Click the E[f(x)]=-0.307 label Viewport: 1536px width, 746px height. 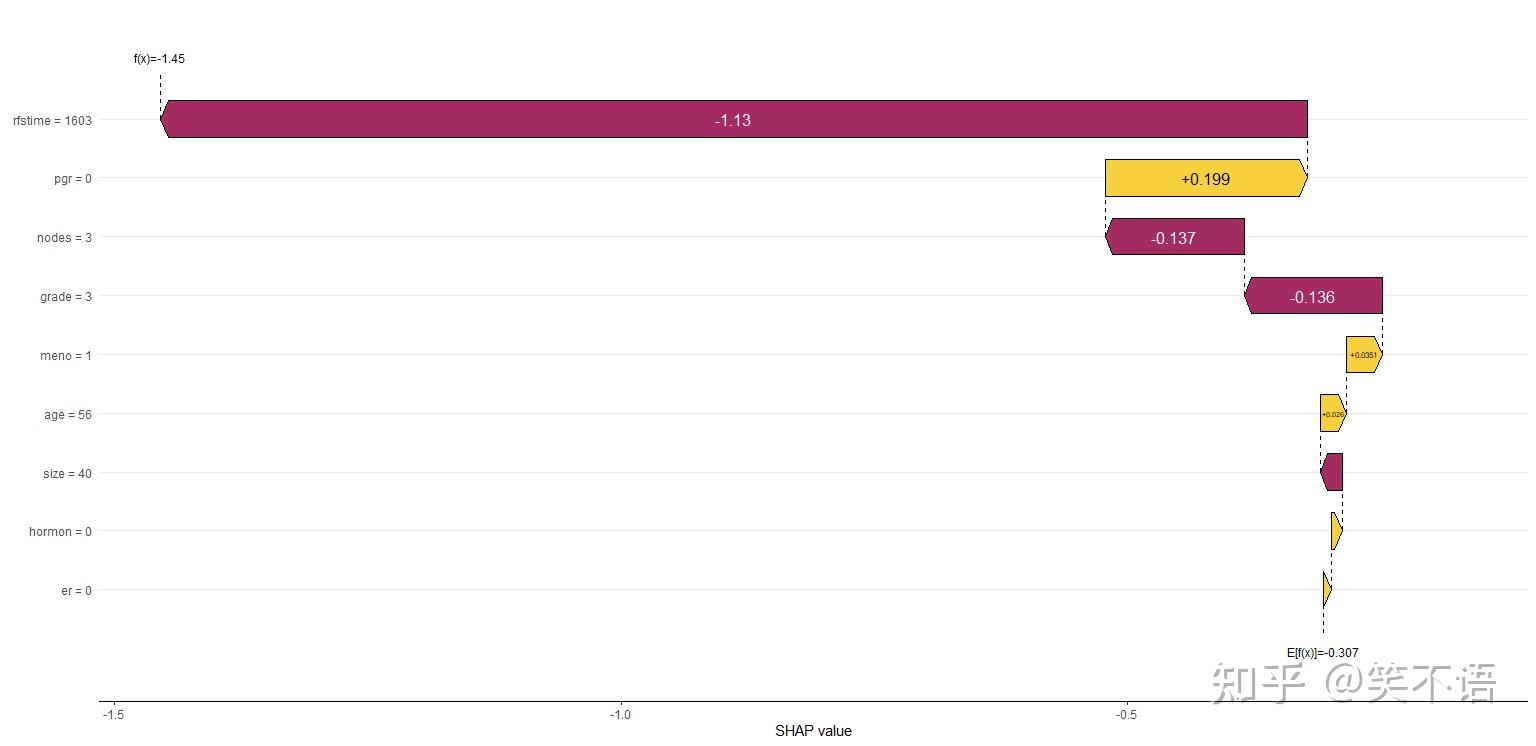(x=1322, y=653)
